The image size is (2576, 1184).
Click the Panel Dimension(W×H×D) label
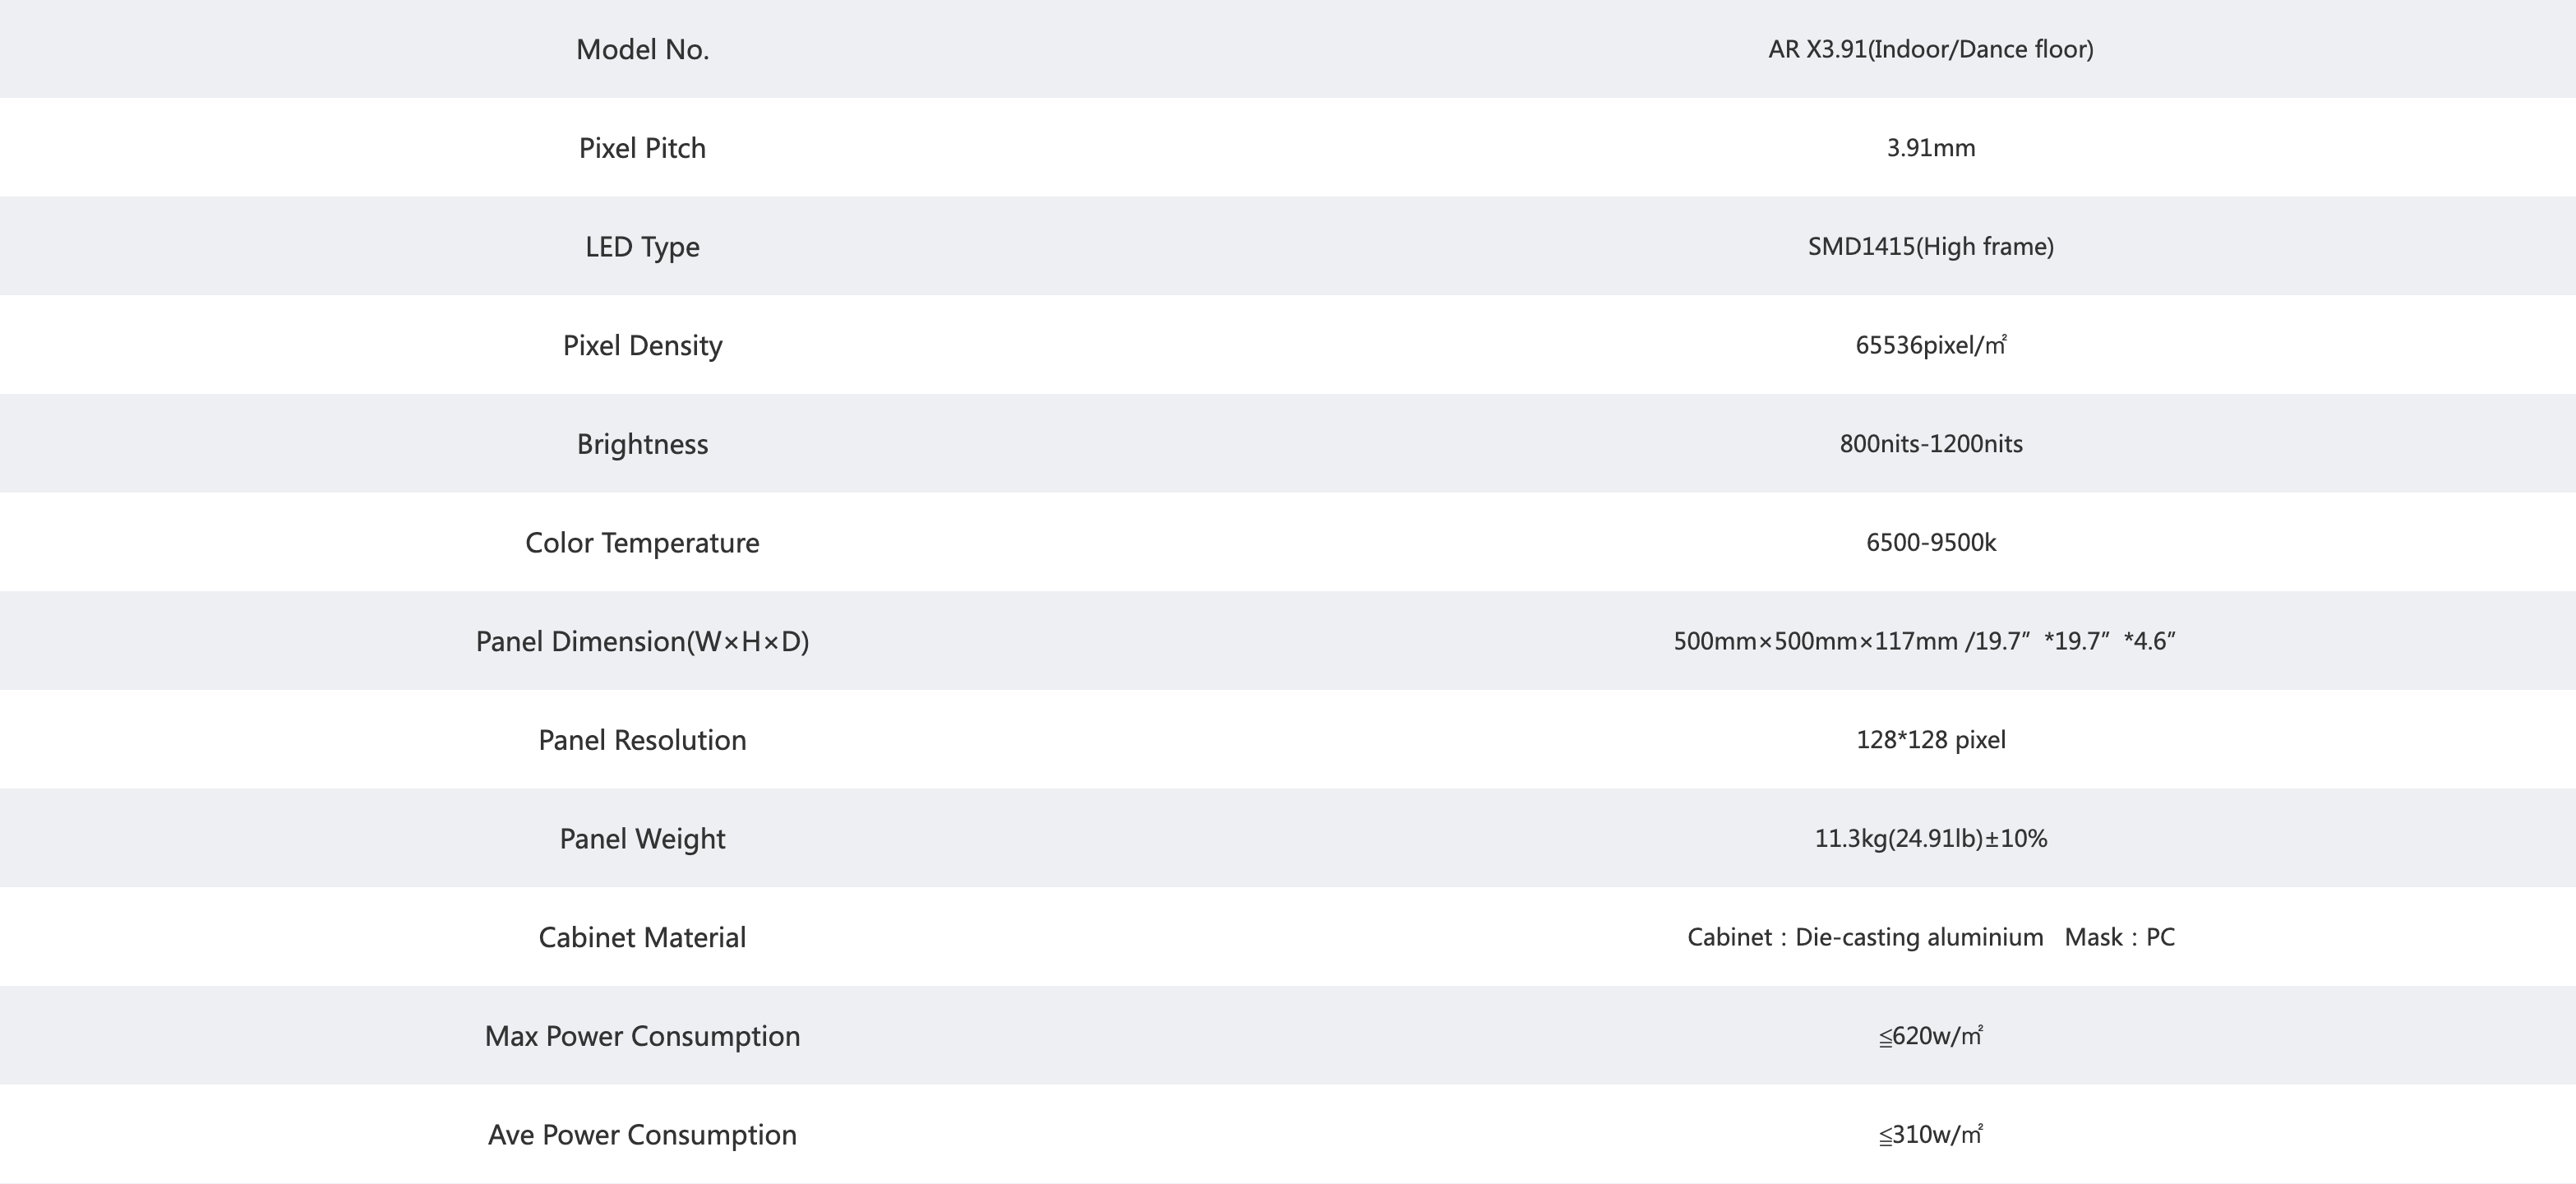point(642,641)
